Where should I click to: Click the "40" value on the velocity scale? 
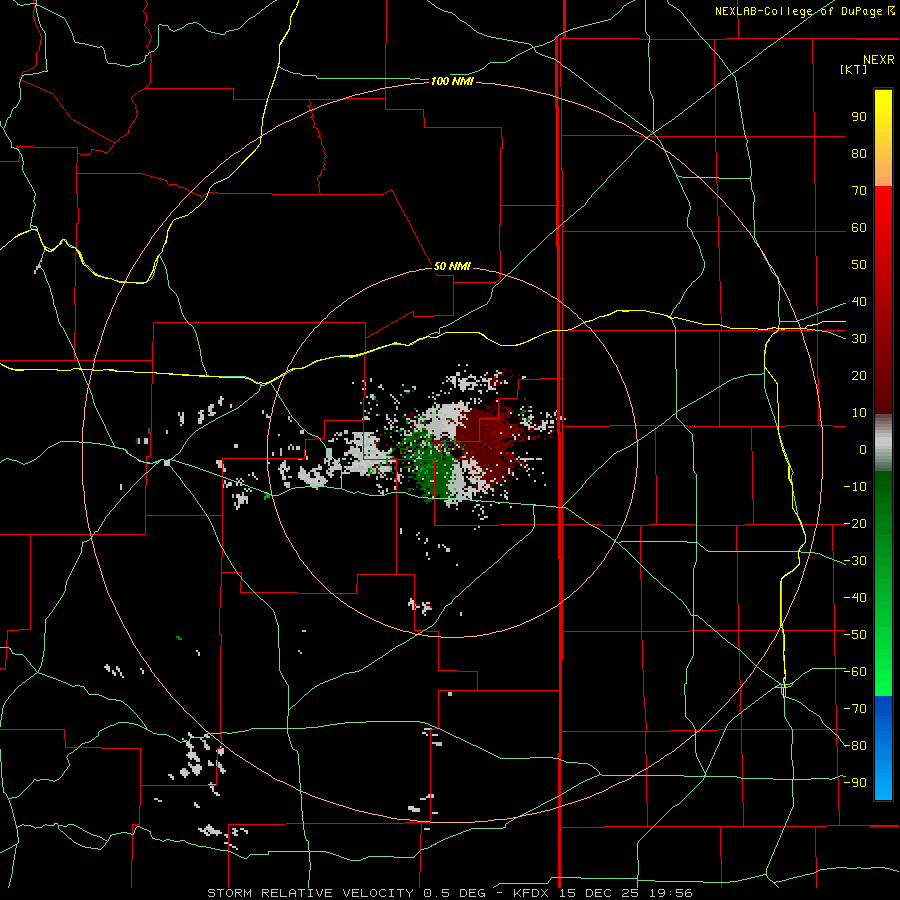point(859,302)
